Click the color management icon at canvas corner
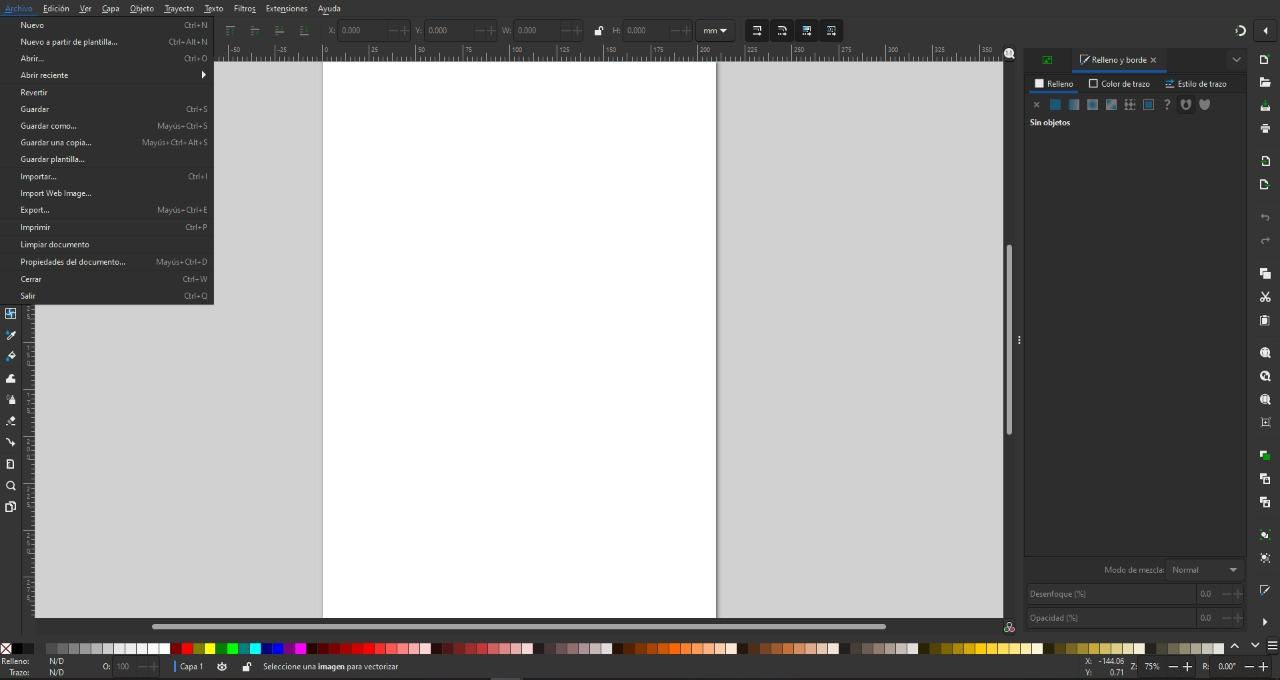This screenshot has height=680, width=1280. point(1009,627)
